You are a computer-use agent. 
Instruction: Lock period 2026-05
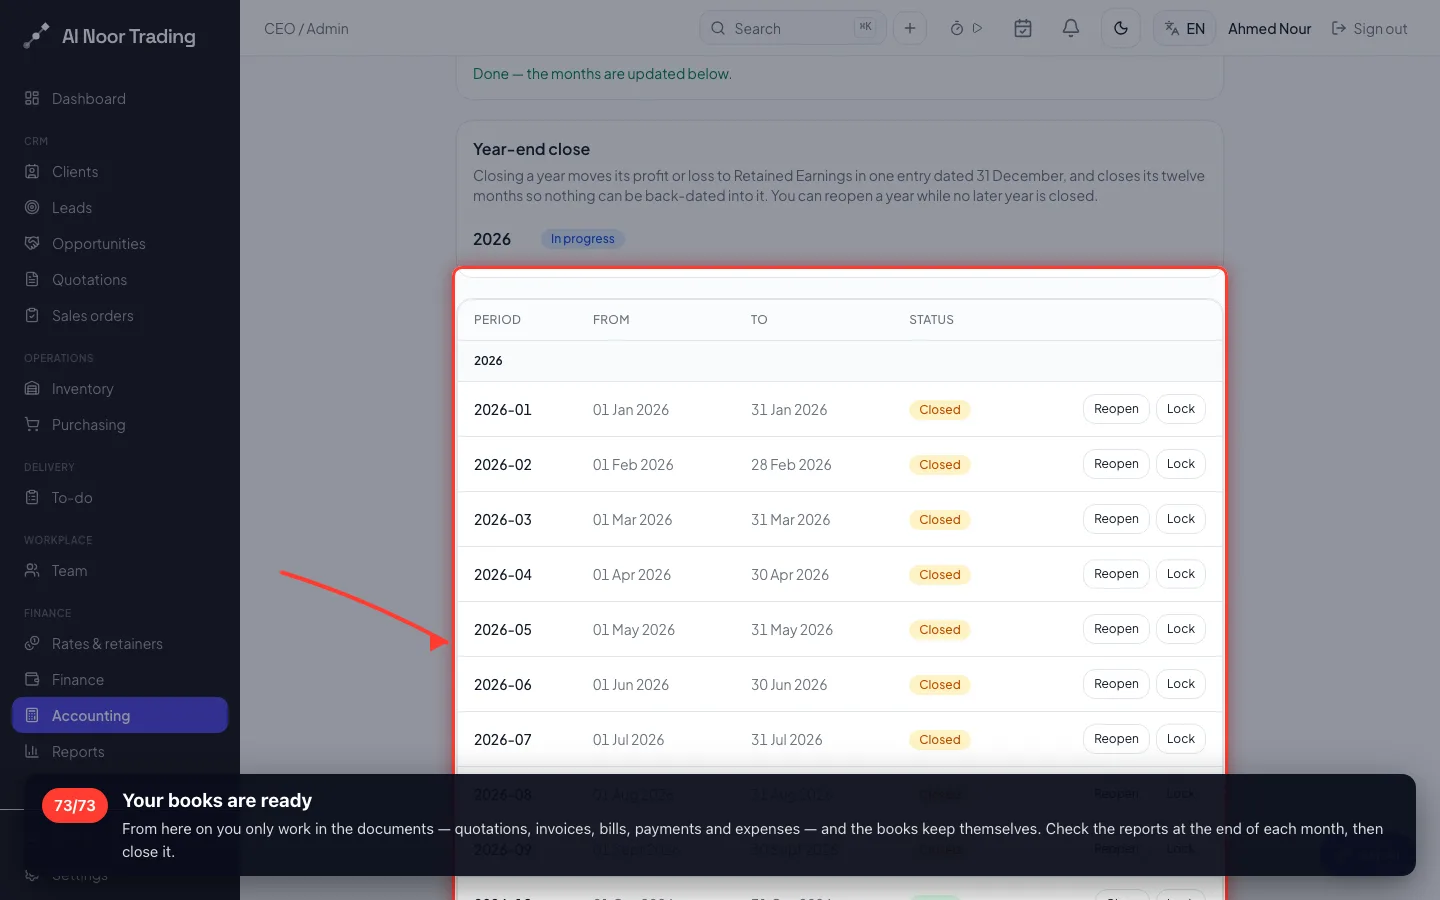point(1181,629)
